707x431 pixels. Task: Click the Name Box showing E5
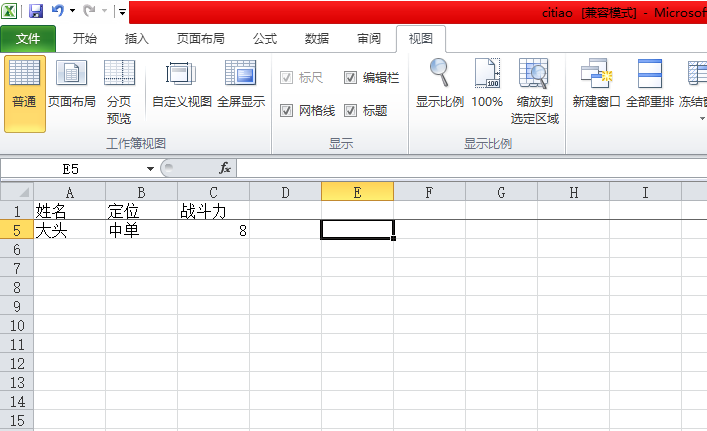[x=72, y=169]
